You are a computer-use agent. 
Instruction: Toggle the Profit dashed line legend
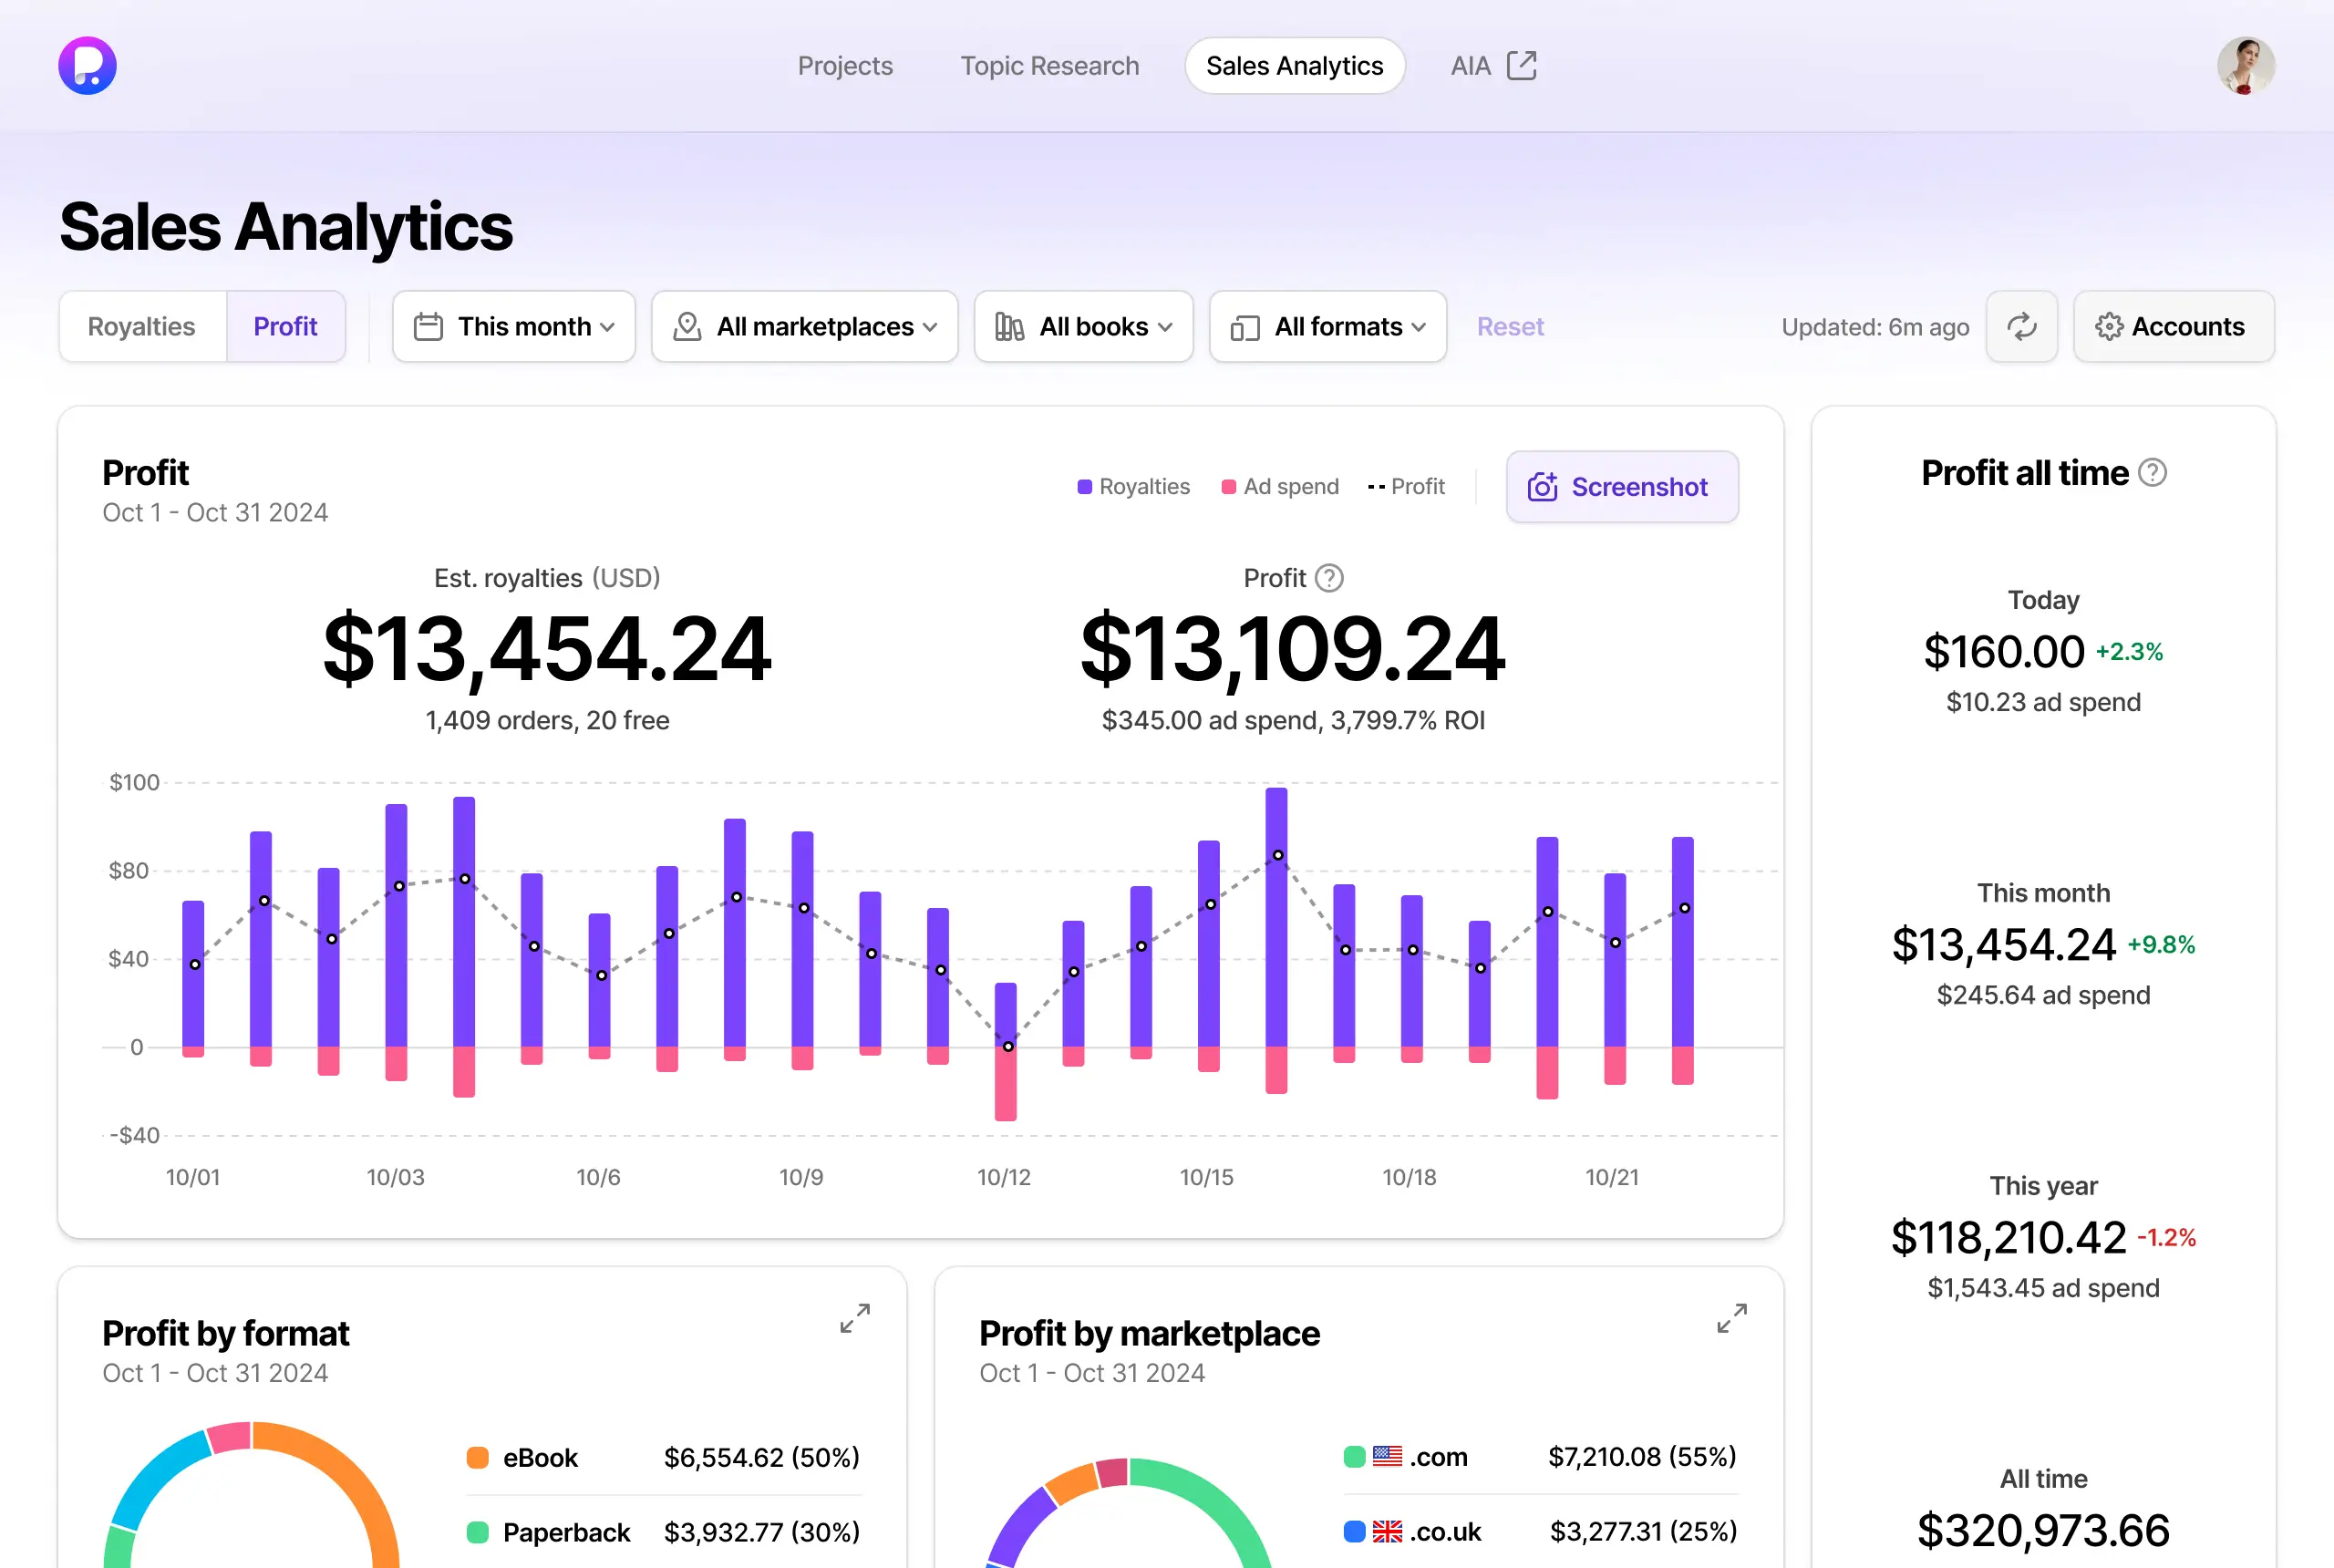(x=1406, y=487)
